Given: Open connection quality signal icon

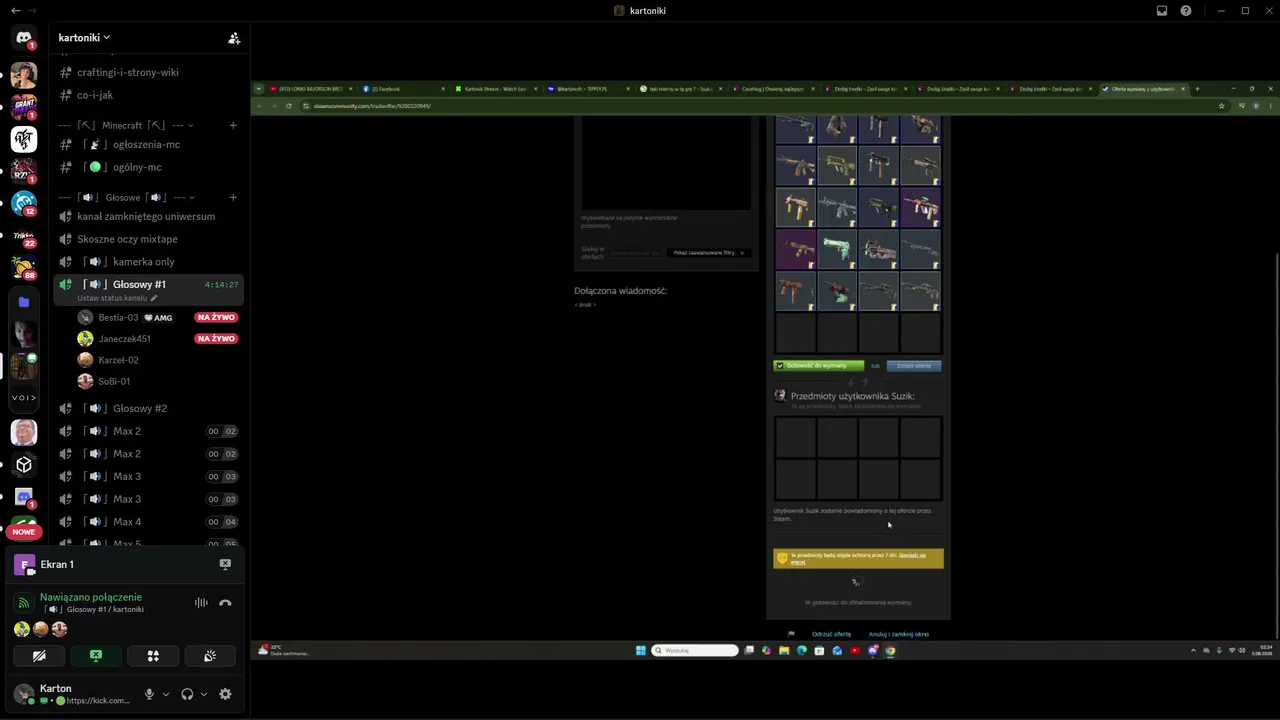Looking at the screenshot, I should [x=24, y=603].
